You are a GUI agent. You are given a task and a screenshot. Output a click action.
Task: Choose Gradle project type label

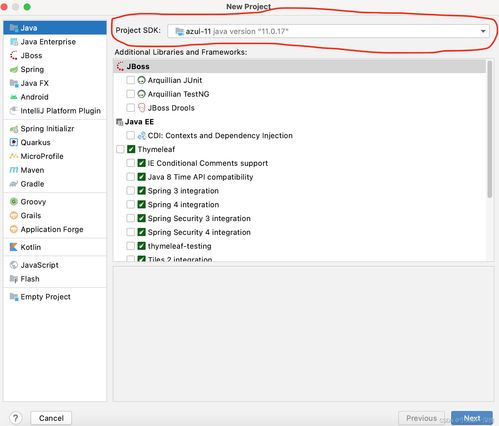point(32,184)
